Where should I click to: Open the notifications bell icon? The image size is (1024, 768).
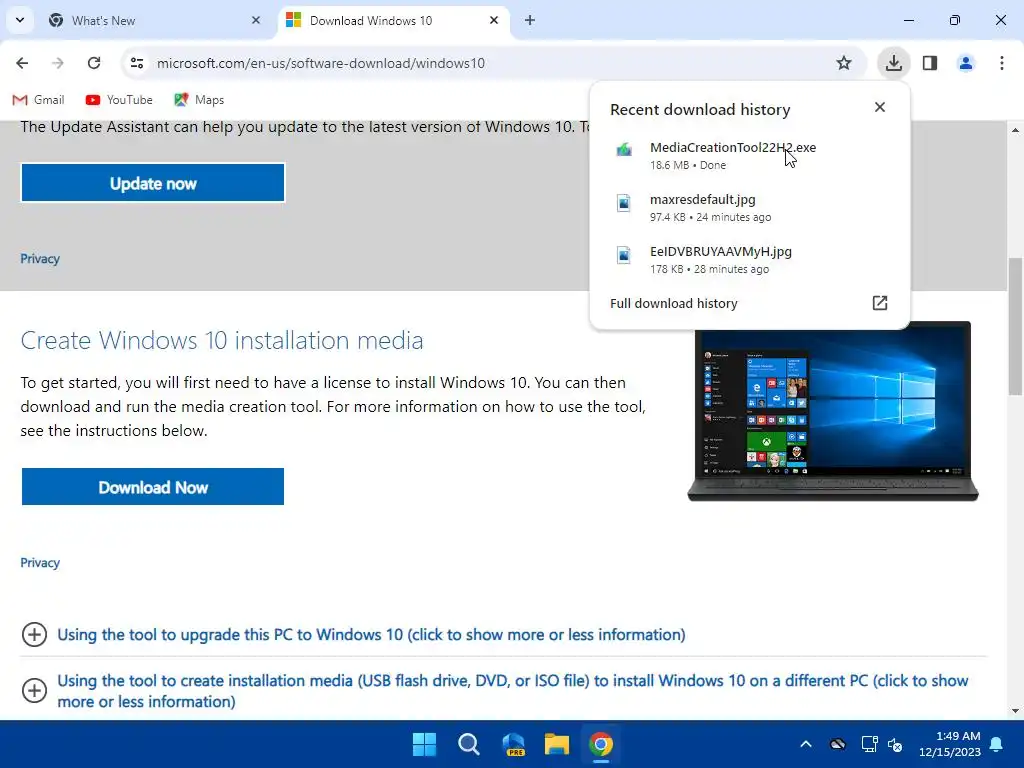click(x=997, y=744)
